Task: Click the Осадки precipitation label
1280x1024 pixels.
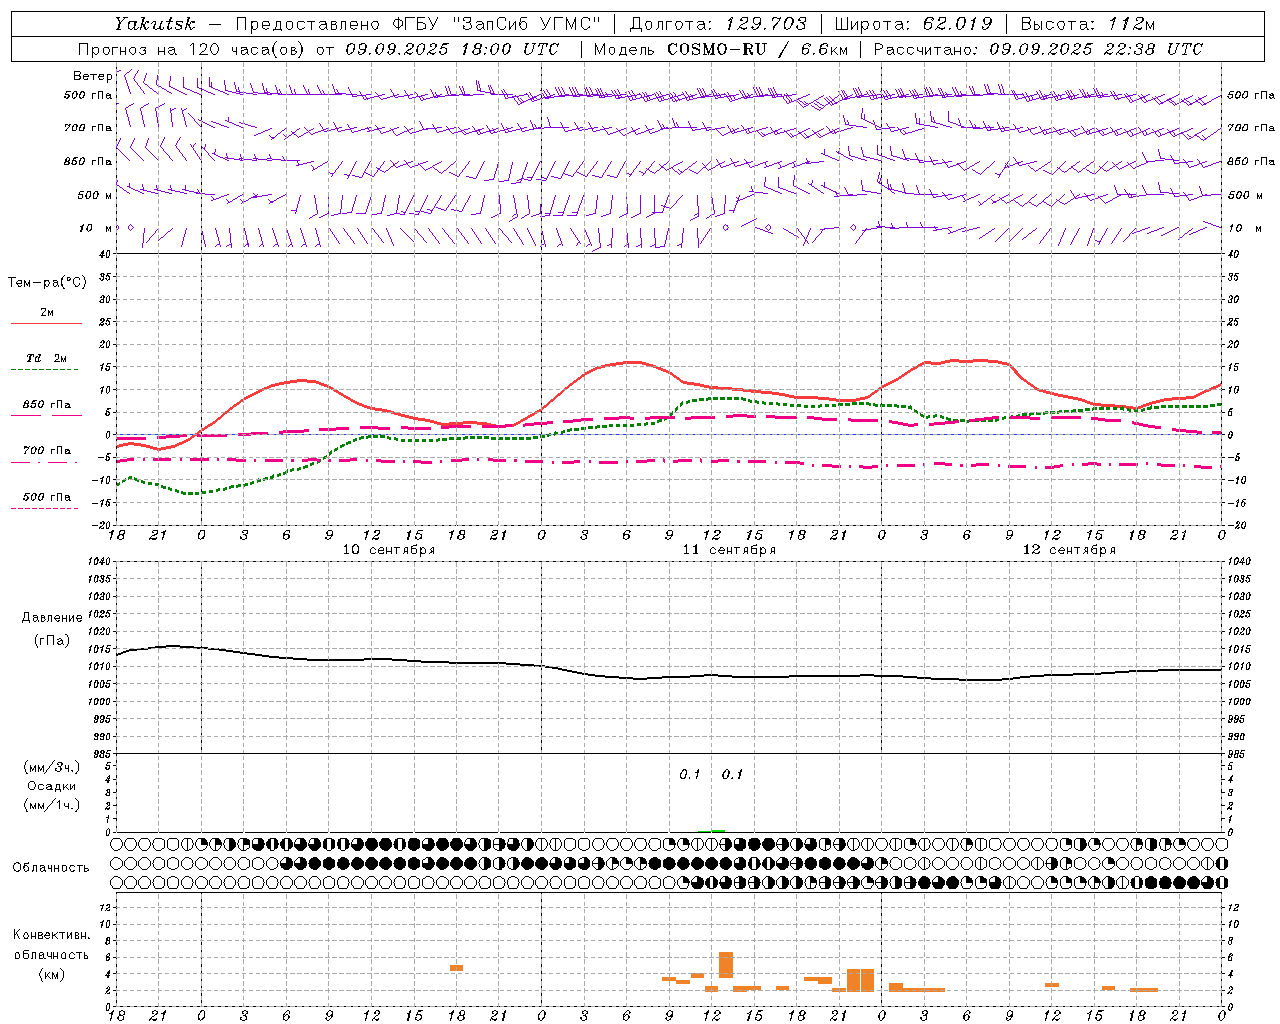Action: point(52,786)
